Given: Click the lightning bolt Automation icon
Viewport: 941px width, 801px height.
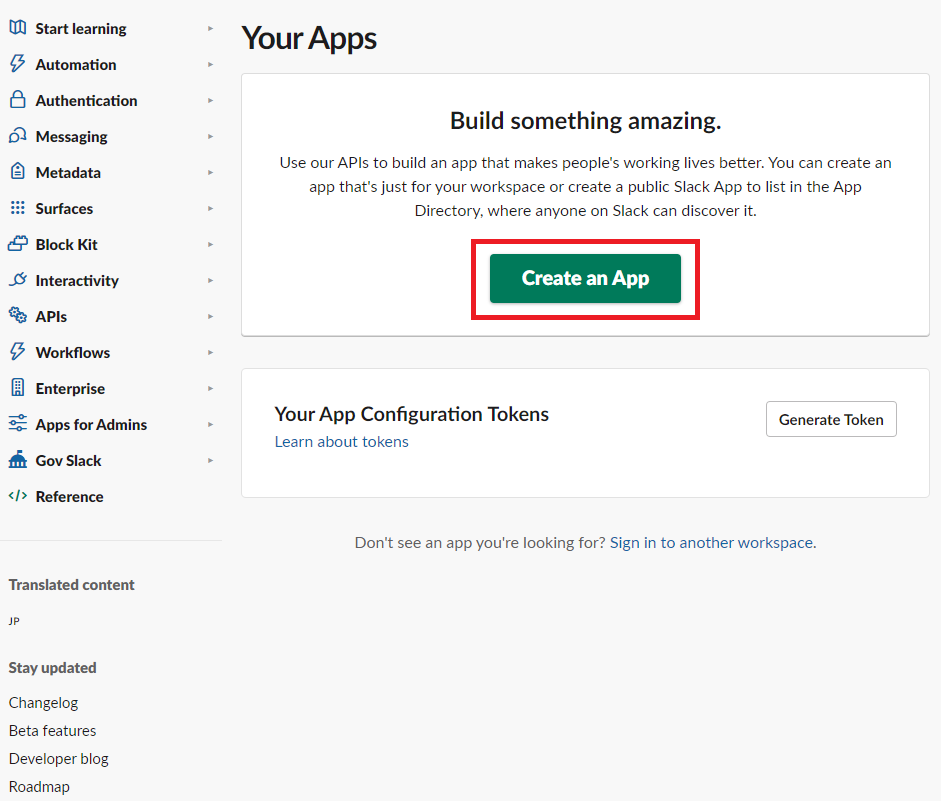Looking at the screenshot, I should click(17, 64).
